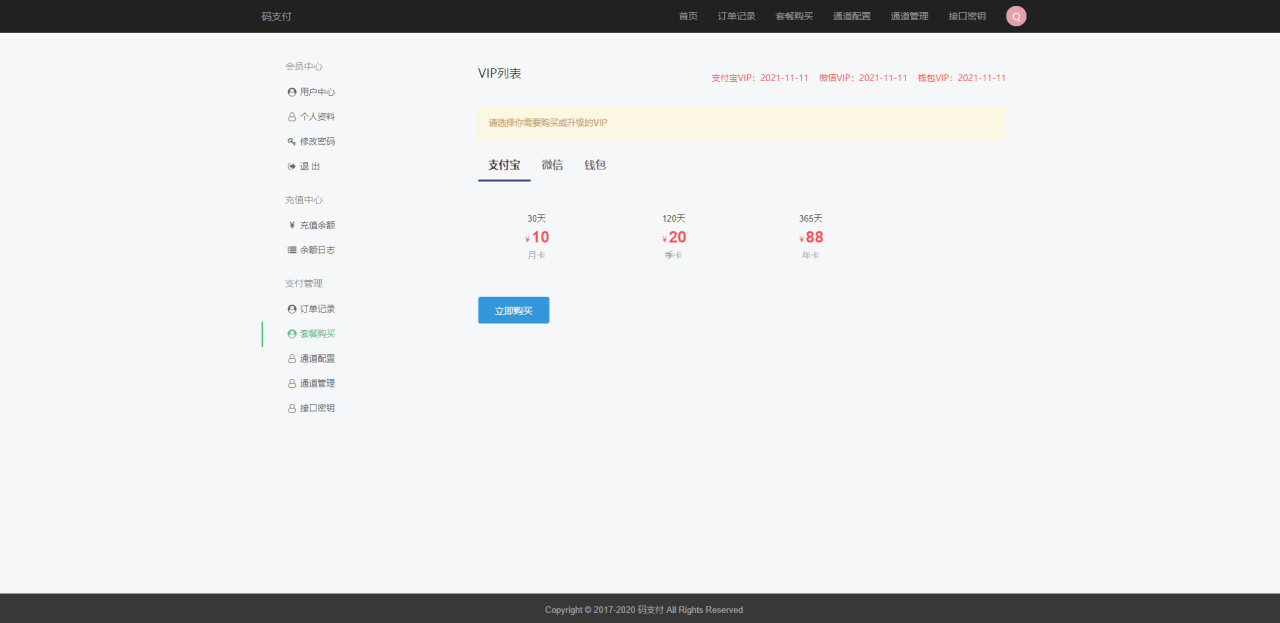Open 通道管理 in the top navigation bar
This screenshot has width=1280, height=623.
[909, 16]
